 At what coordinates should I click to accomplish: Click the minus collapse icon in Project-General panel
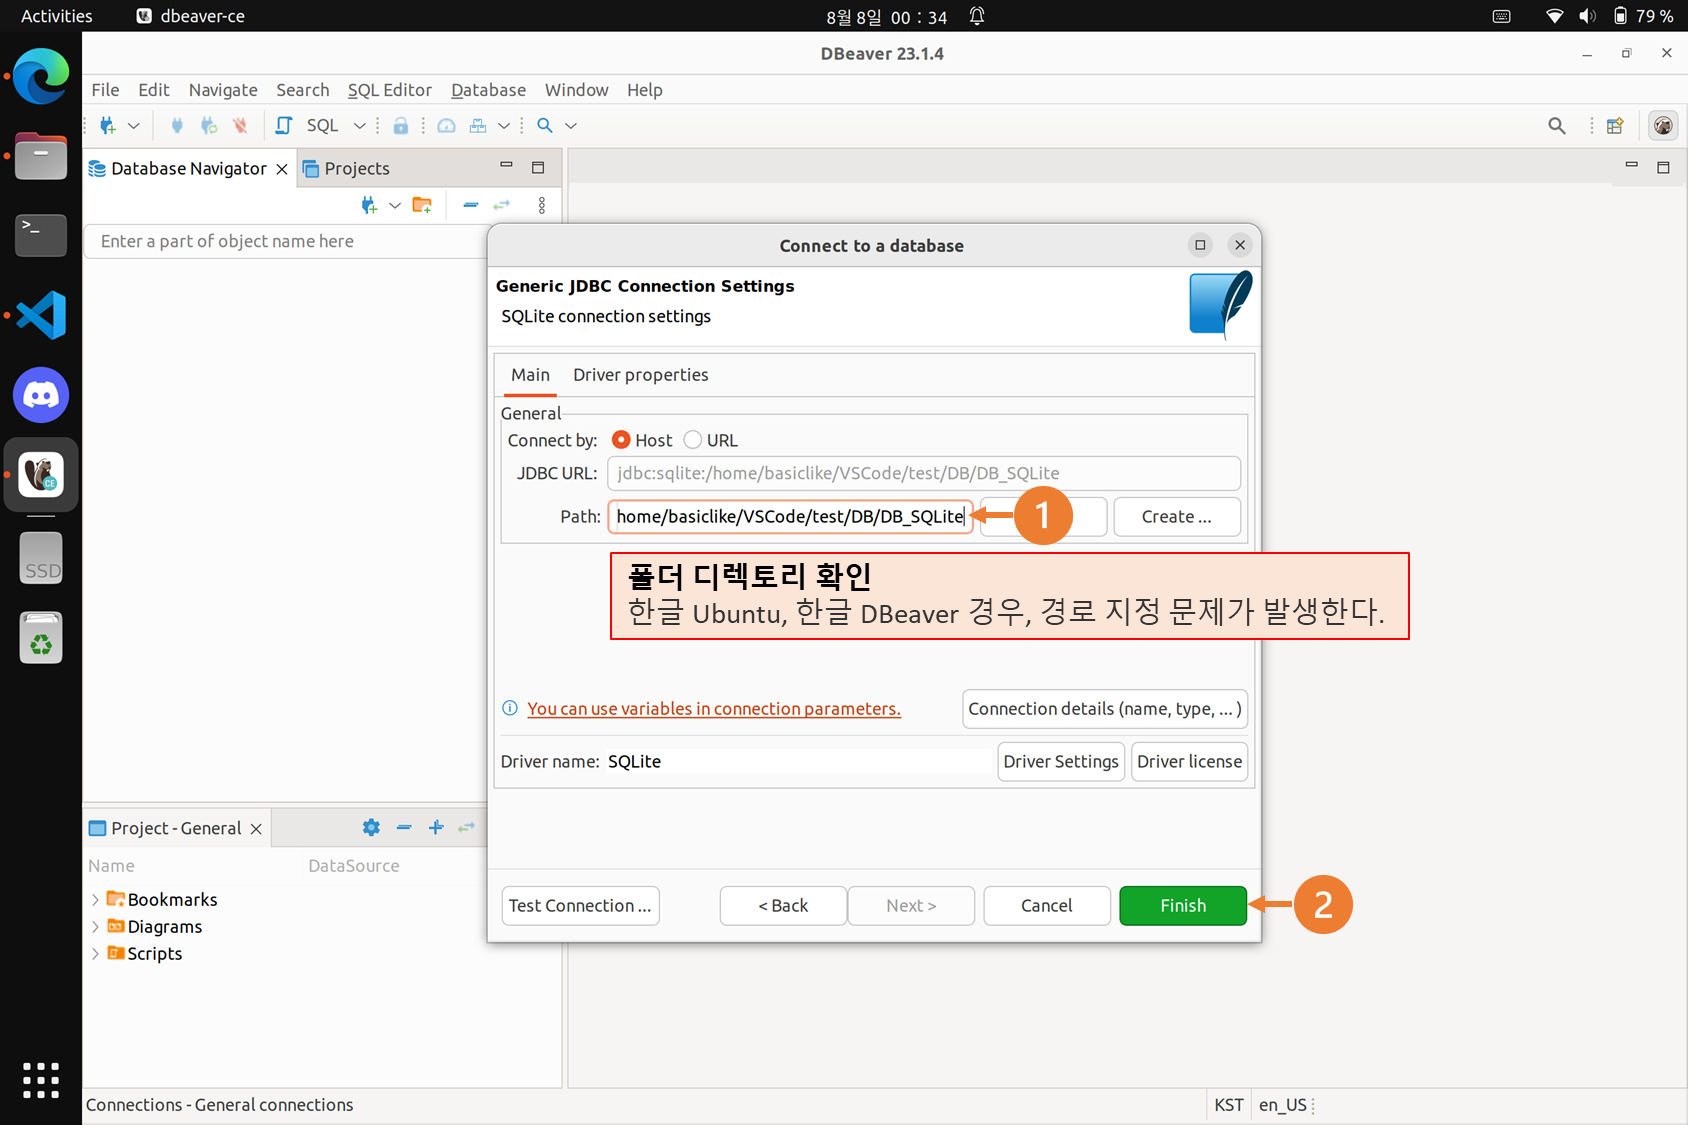(404, 828)
